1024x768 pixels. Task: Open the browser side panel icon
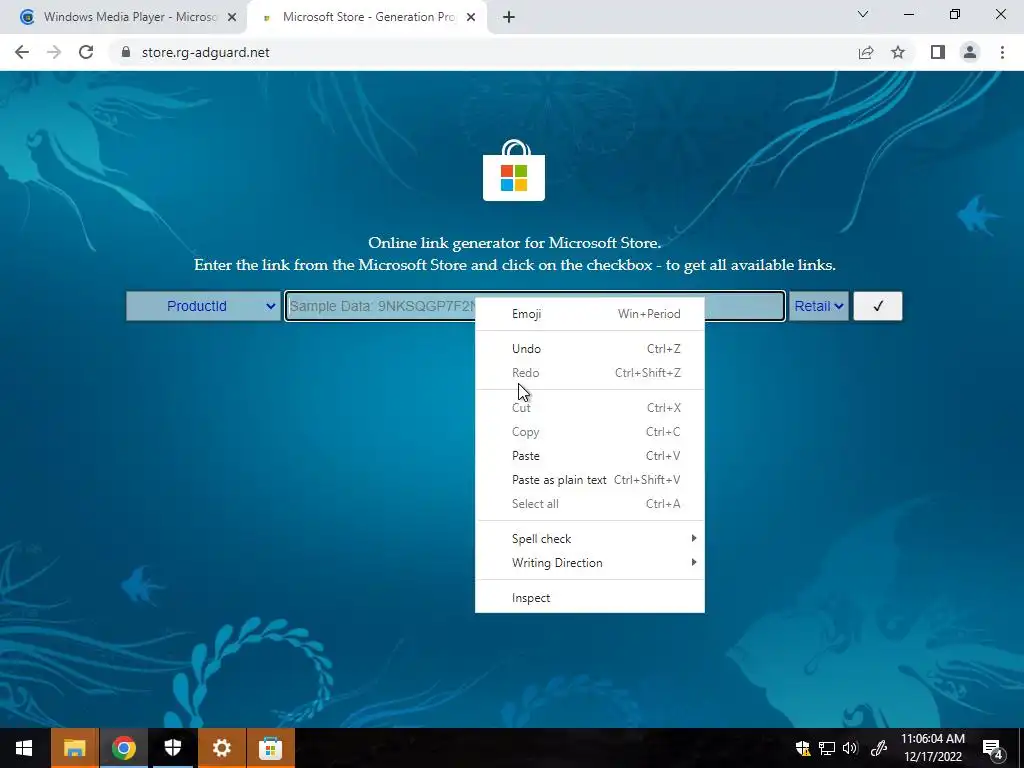938,52
